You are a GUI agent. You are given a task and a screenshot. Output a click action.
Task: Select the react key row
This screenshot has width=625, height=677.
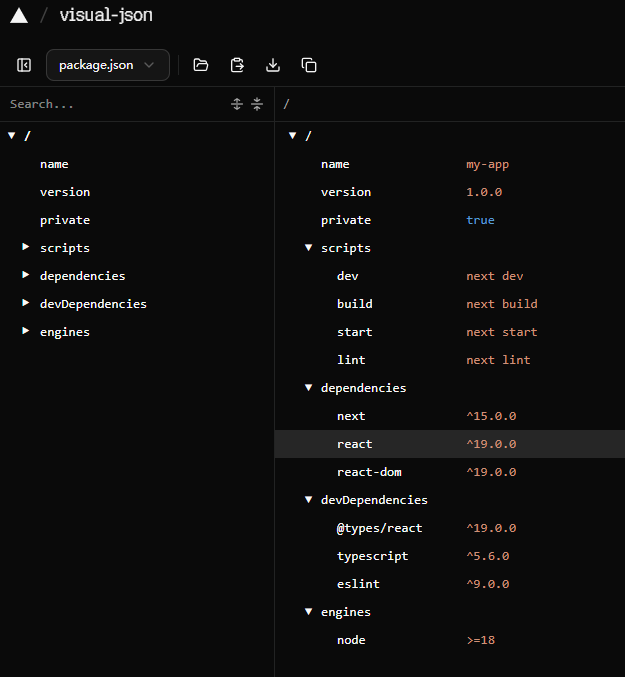[450, 444]
